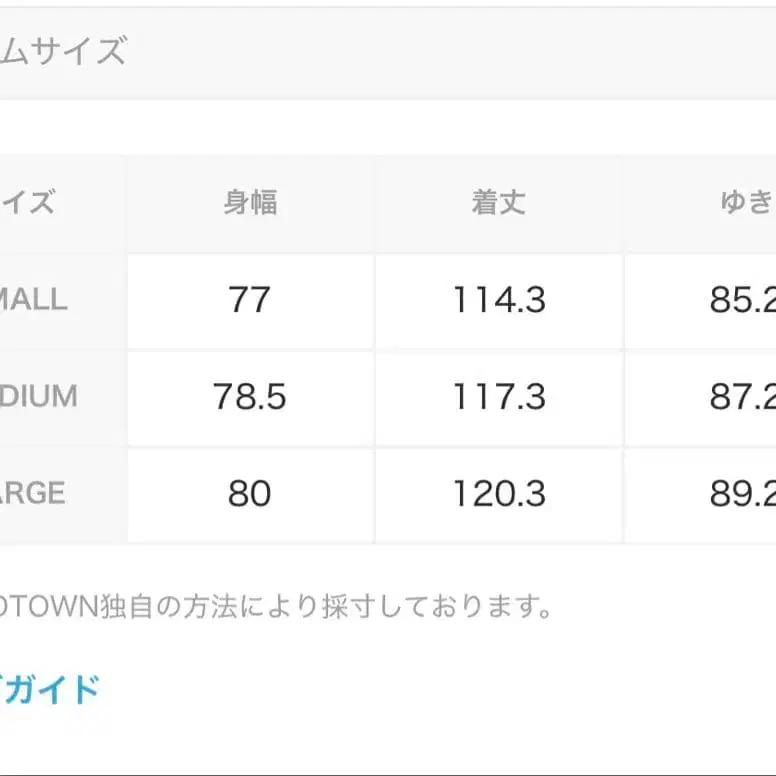The width and height of the screenshot is (776, 776).
Task: Click the 85.2 sleeve value
Action: (x=742, y=300)
